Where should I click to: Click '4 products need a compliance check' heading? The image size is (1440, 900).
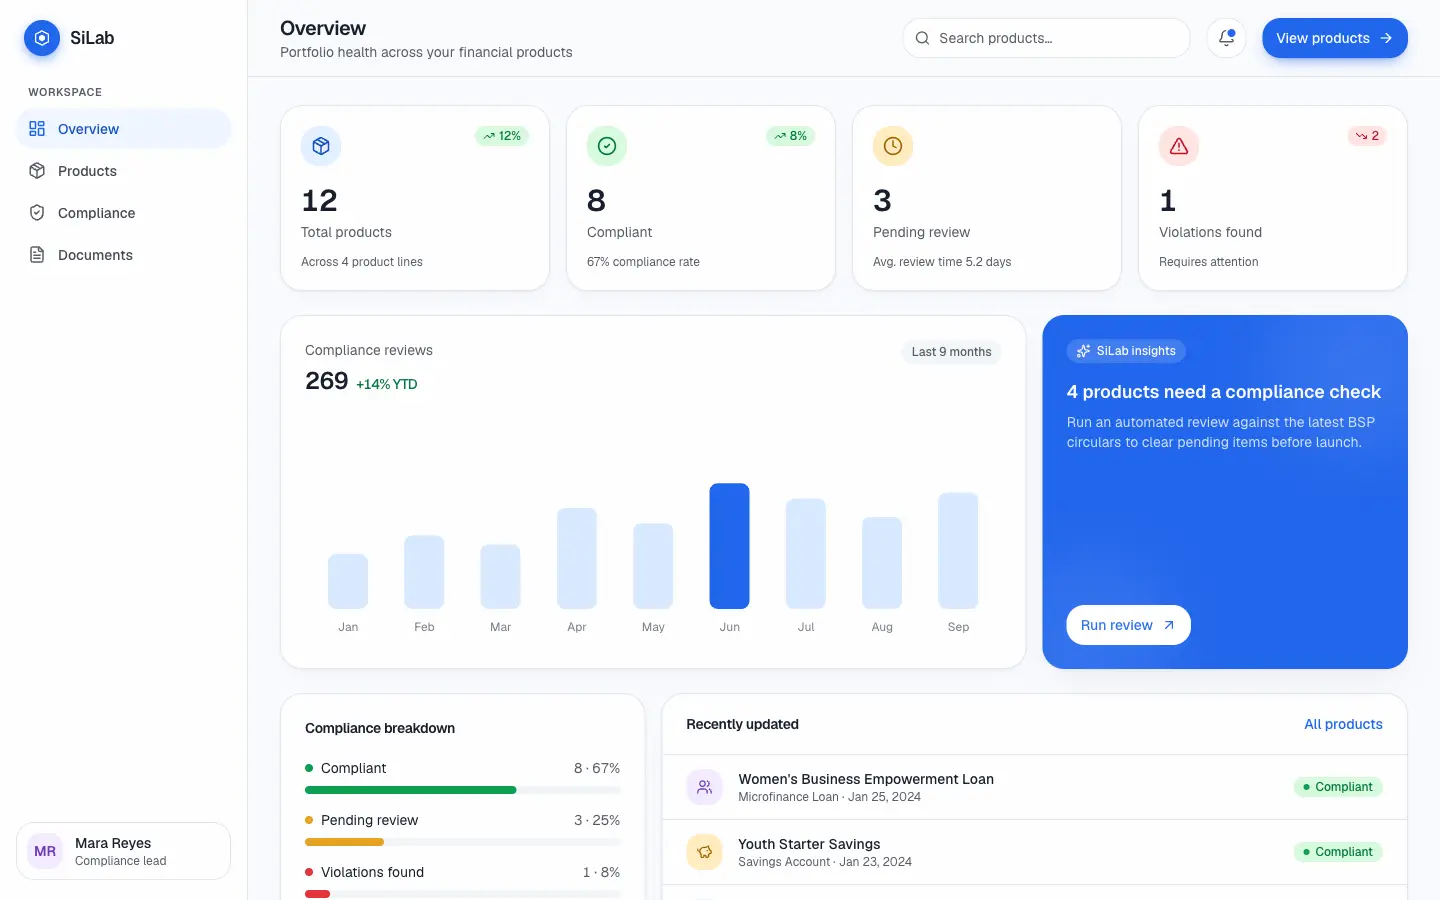coord(1223,392)
